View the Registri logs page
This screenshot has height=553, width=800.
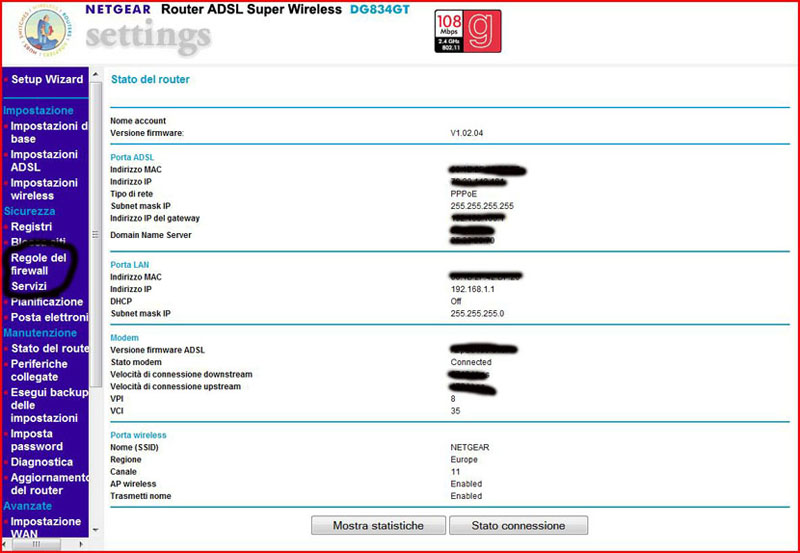click(x=31, y=227)
